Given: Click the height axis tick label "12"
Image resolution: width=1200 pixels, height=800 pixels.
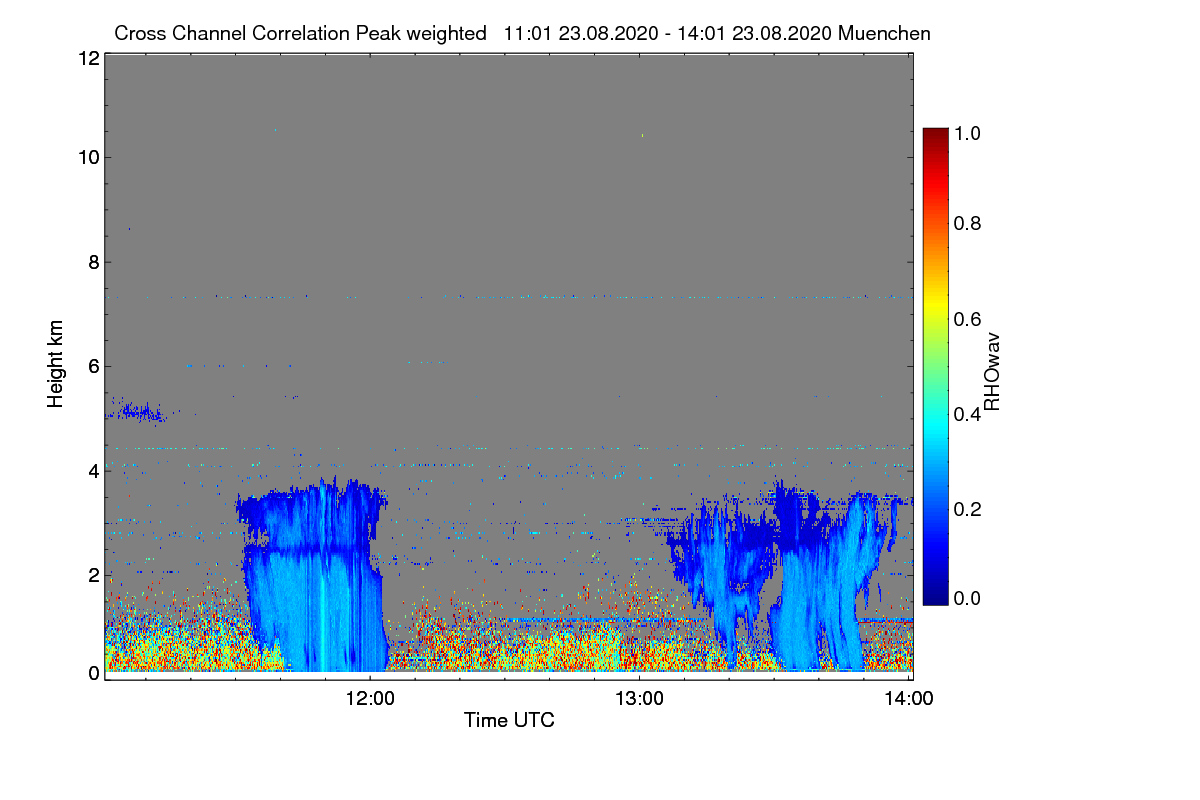Looking at the screenshot, I should (88, 58).
